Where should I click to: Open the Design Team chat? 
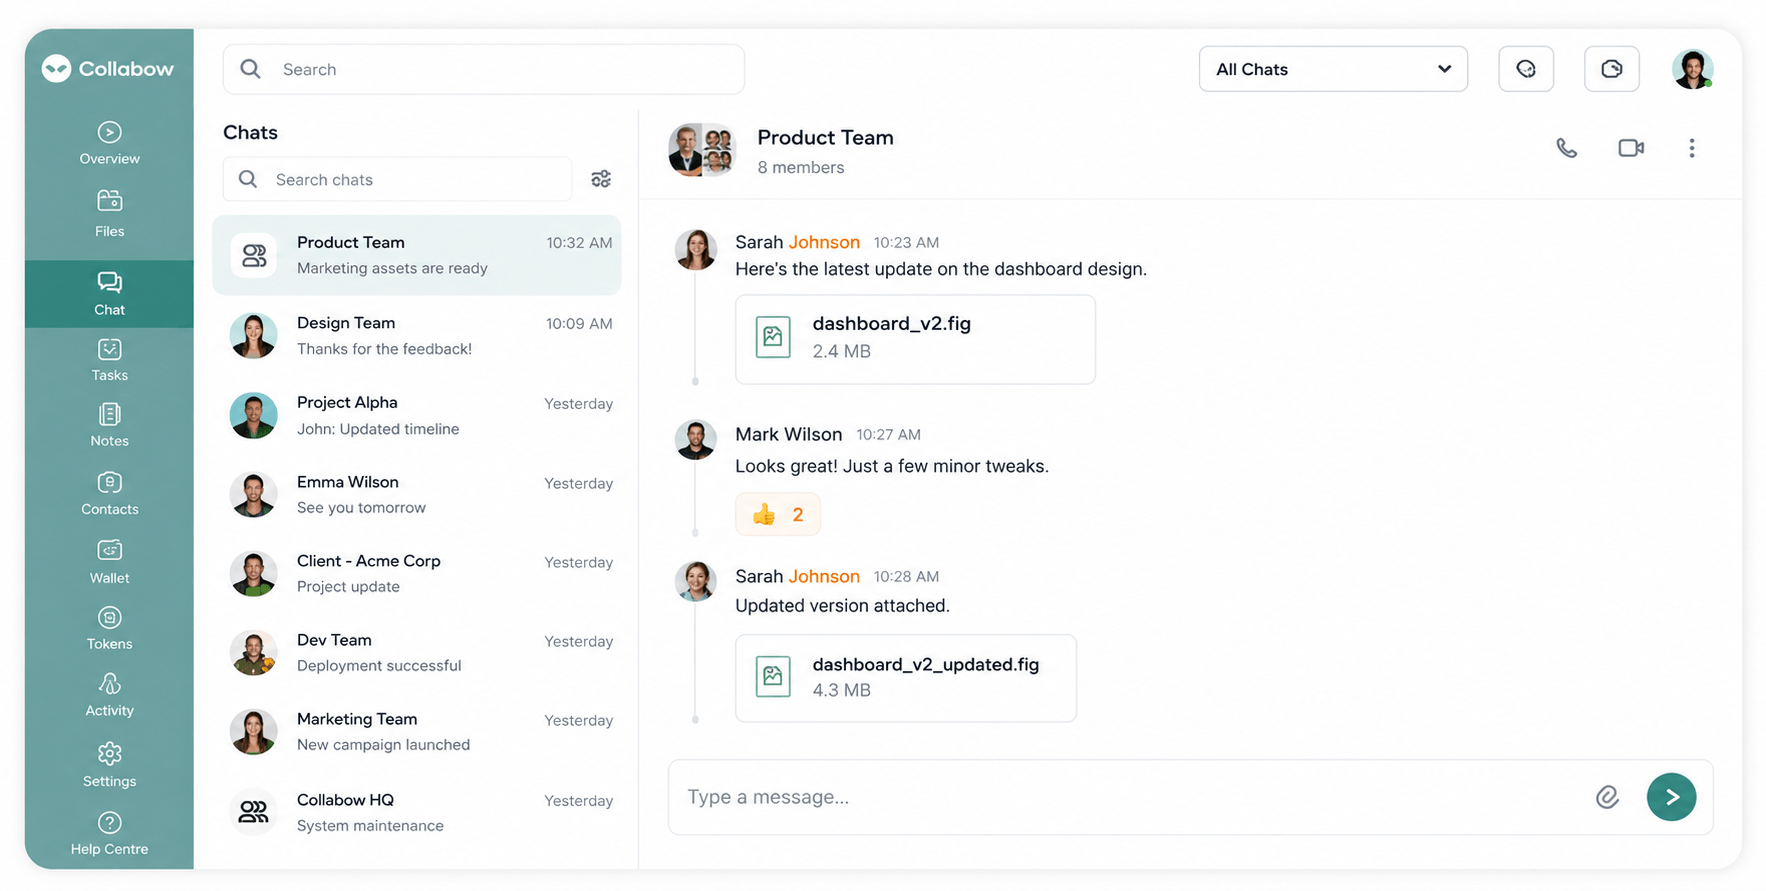(417, 335)
